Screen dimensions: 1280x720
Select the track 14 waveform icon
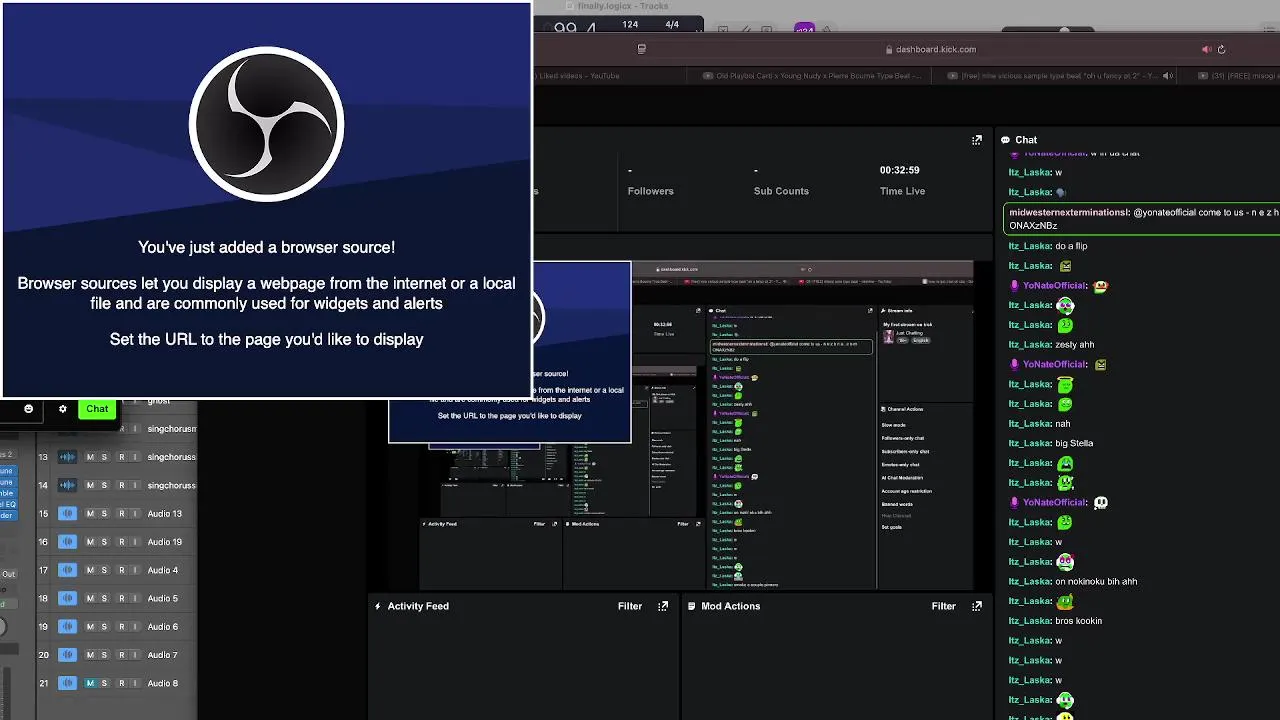point(67,485)
